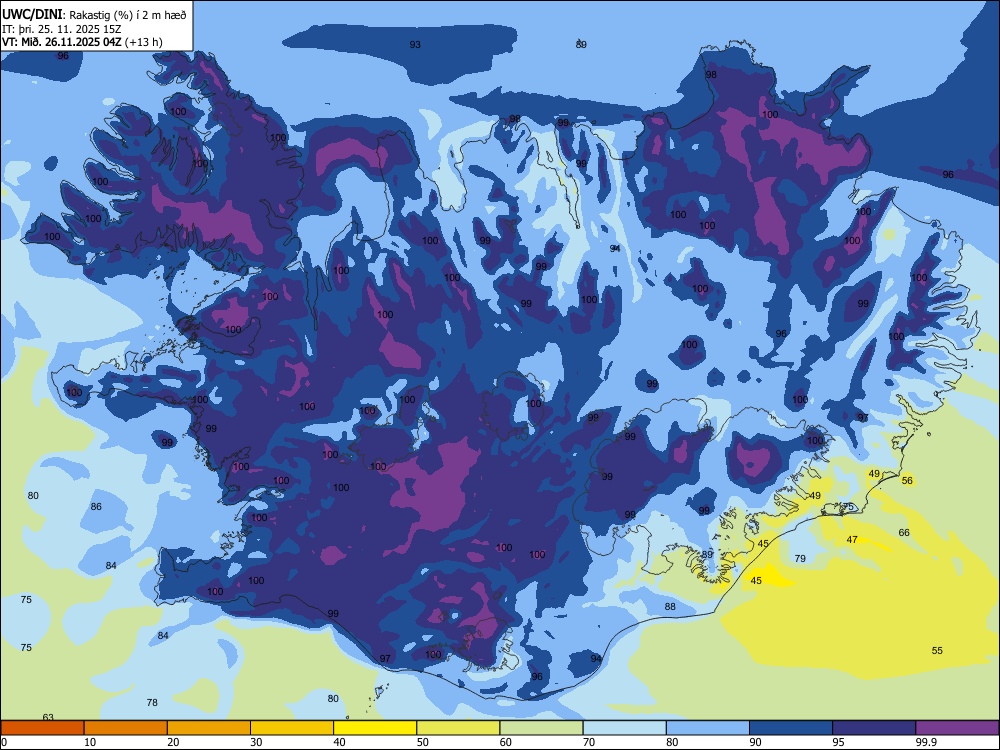Click the 10–20 orange legend swatch
The image size is (1000, 750).
(x=126, y=728)
